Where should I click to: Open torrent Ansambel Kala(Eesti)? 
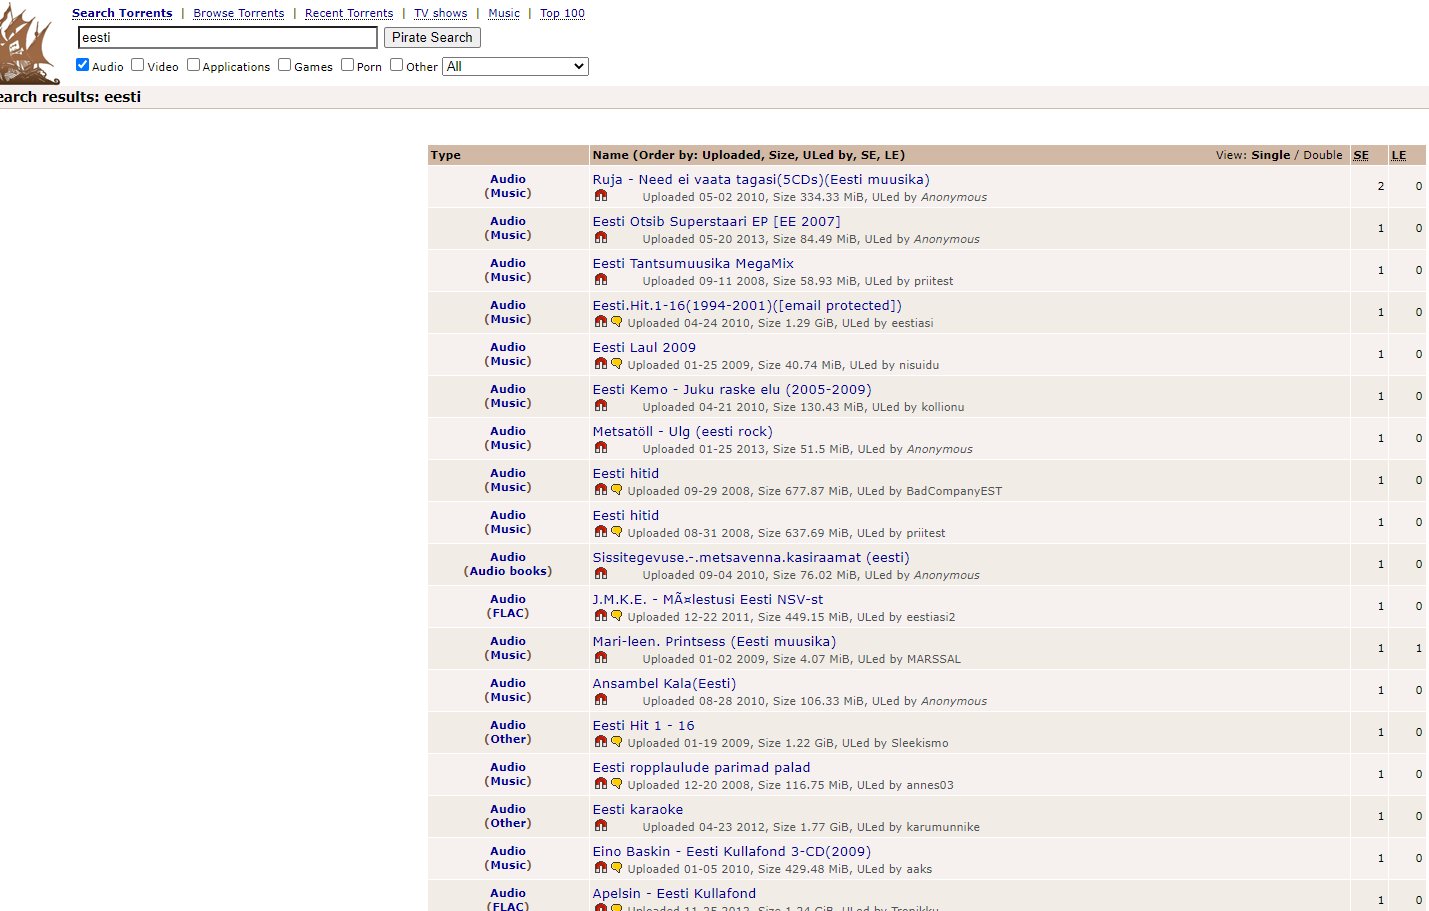pos(664,684)
